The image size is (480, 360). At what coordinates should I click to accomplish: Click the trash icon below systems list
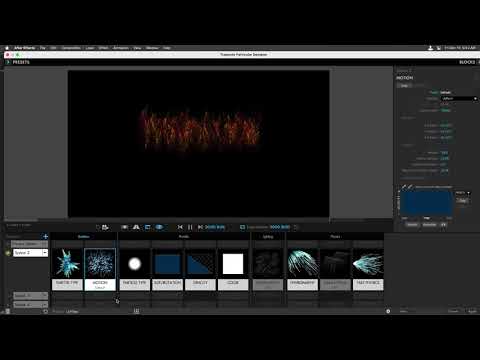8,311
